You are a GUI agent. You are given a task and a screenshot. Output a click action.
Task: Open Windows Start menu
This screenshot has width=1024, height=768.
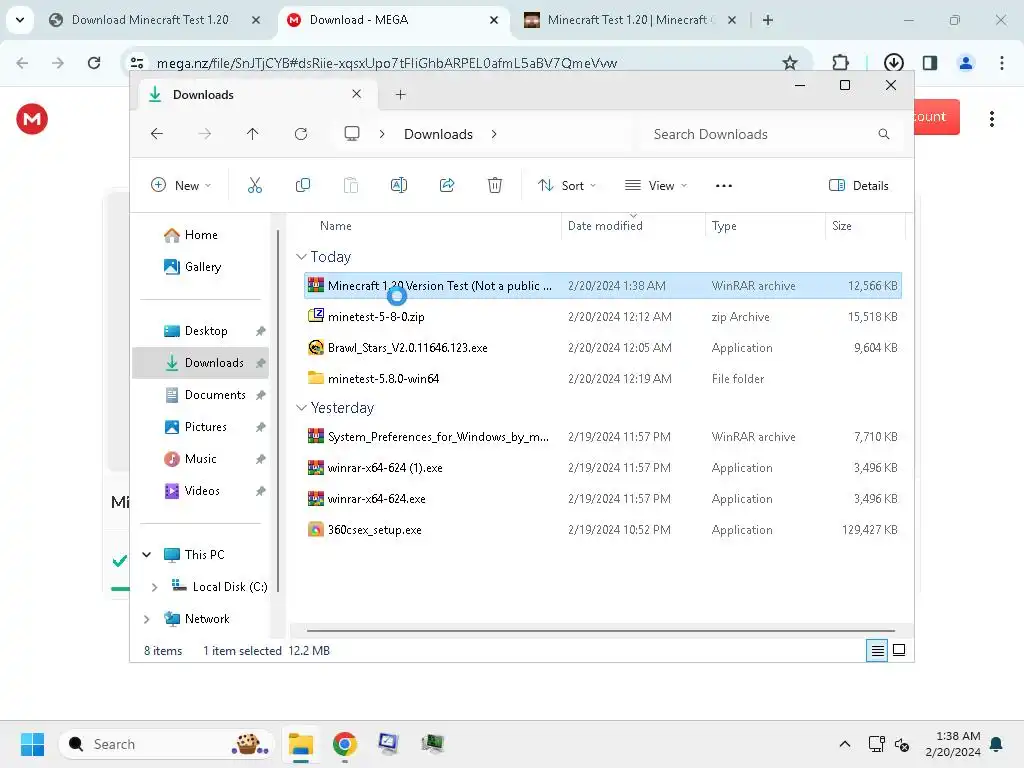tap(32, 744)
